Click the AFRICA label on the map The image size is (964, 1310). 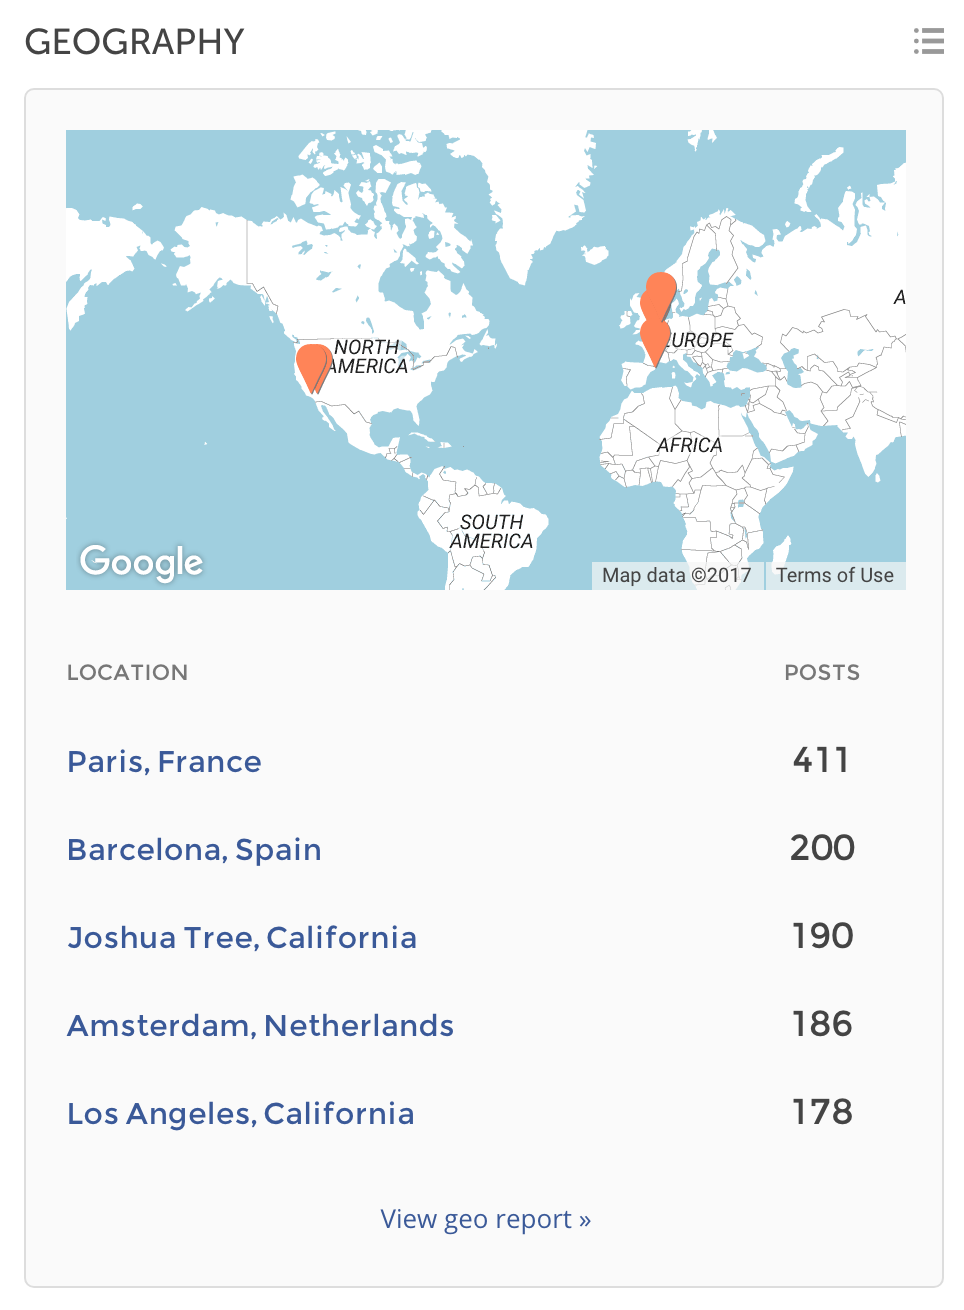coord(689,445)
